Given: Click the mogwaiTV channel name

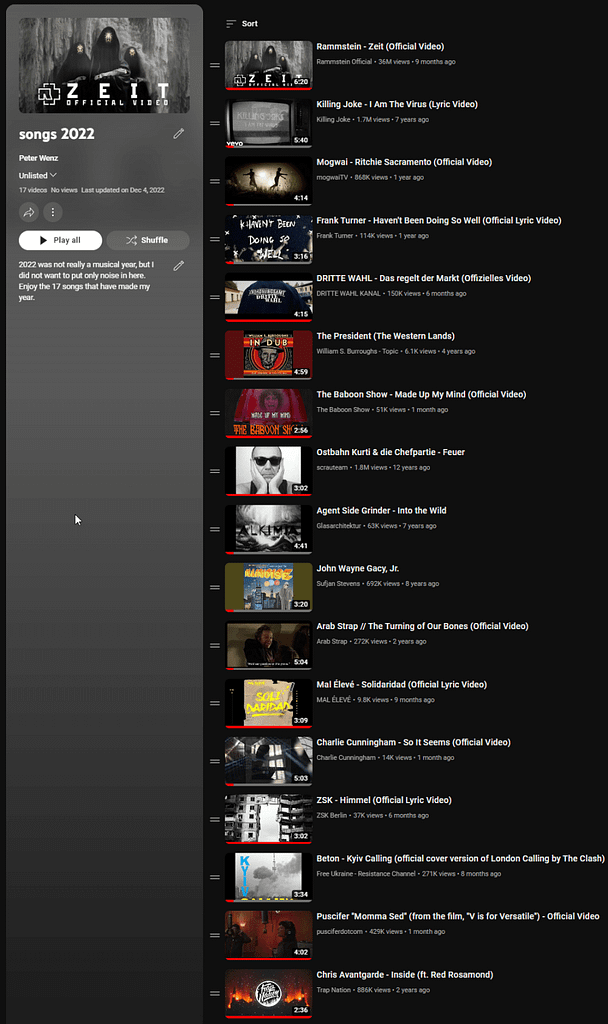Looking at the screenshot, I should point(332,178).
